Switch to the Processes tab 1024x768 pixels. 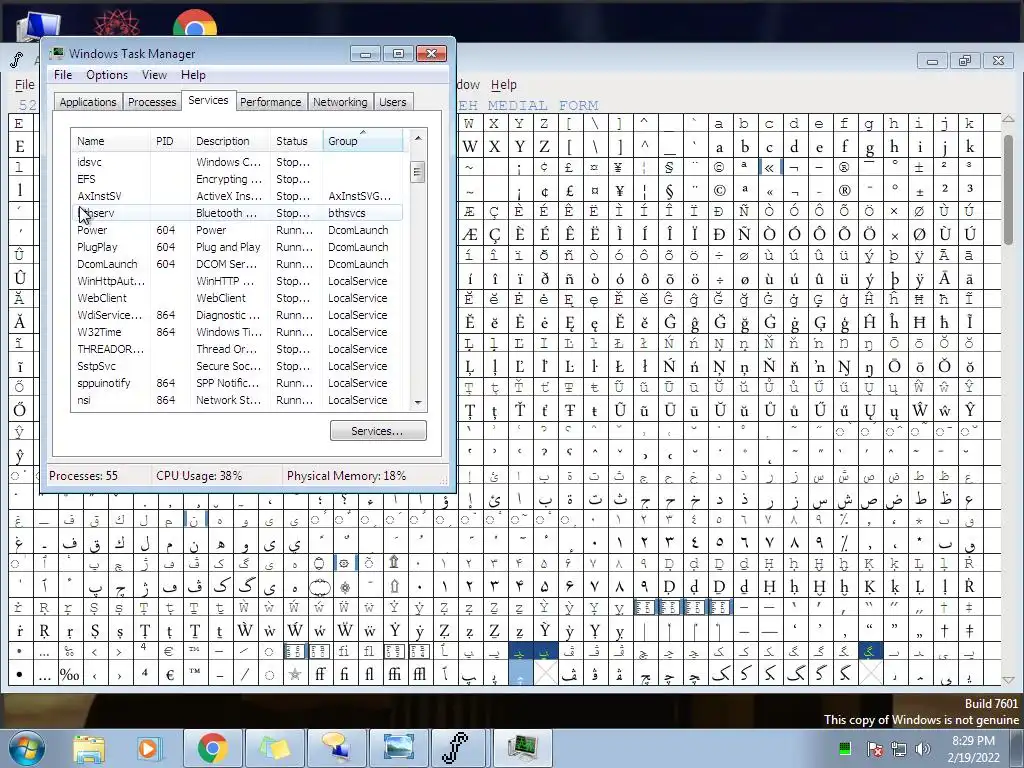pos(152,102)
